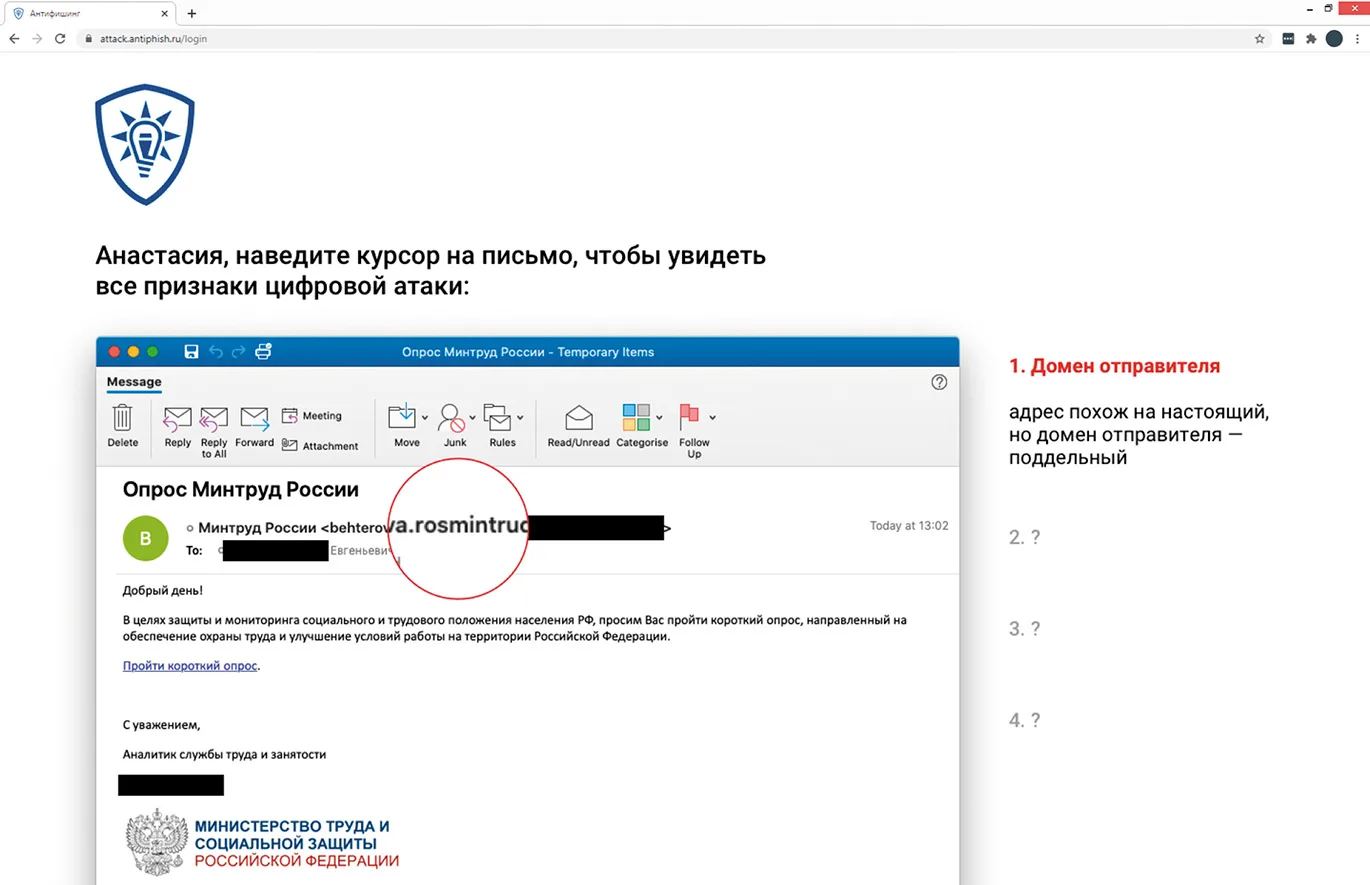Screen dimensions: 1370x885
Task: Click the greeting text 'Добрый день!'
Action: 162,590
